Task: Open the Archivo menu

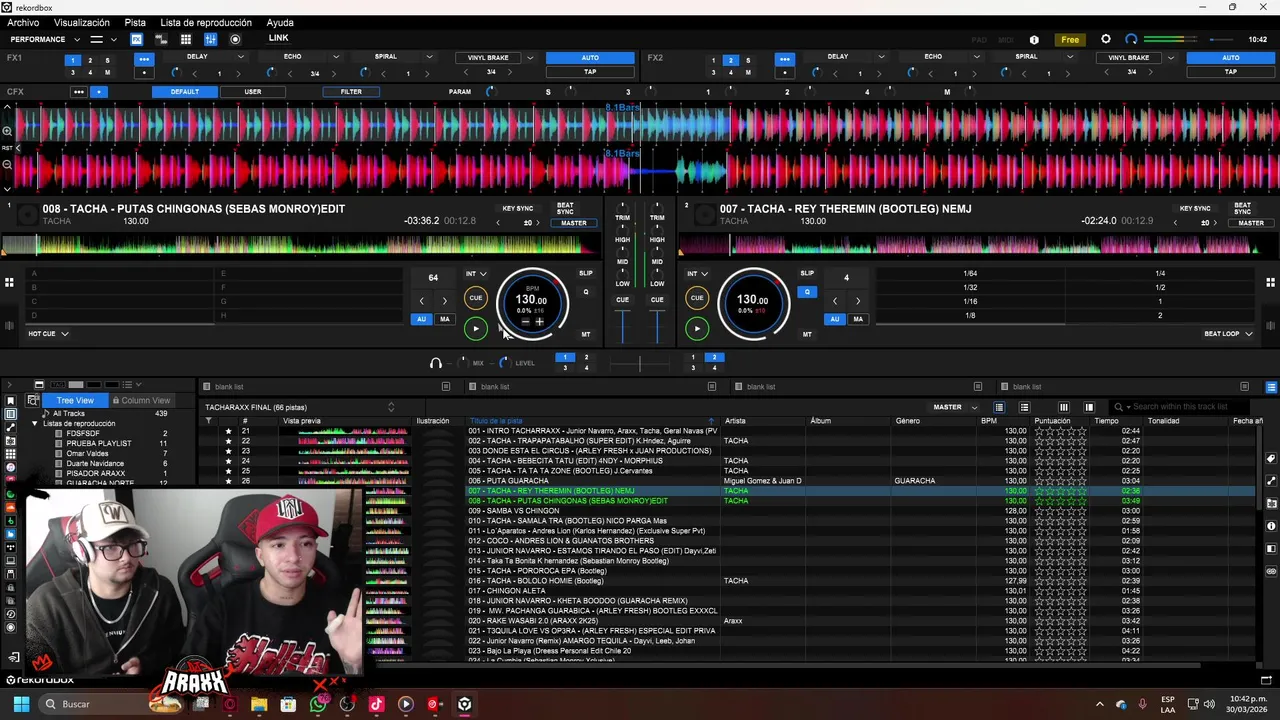Action: 23,22
